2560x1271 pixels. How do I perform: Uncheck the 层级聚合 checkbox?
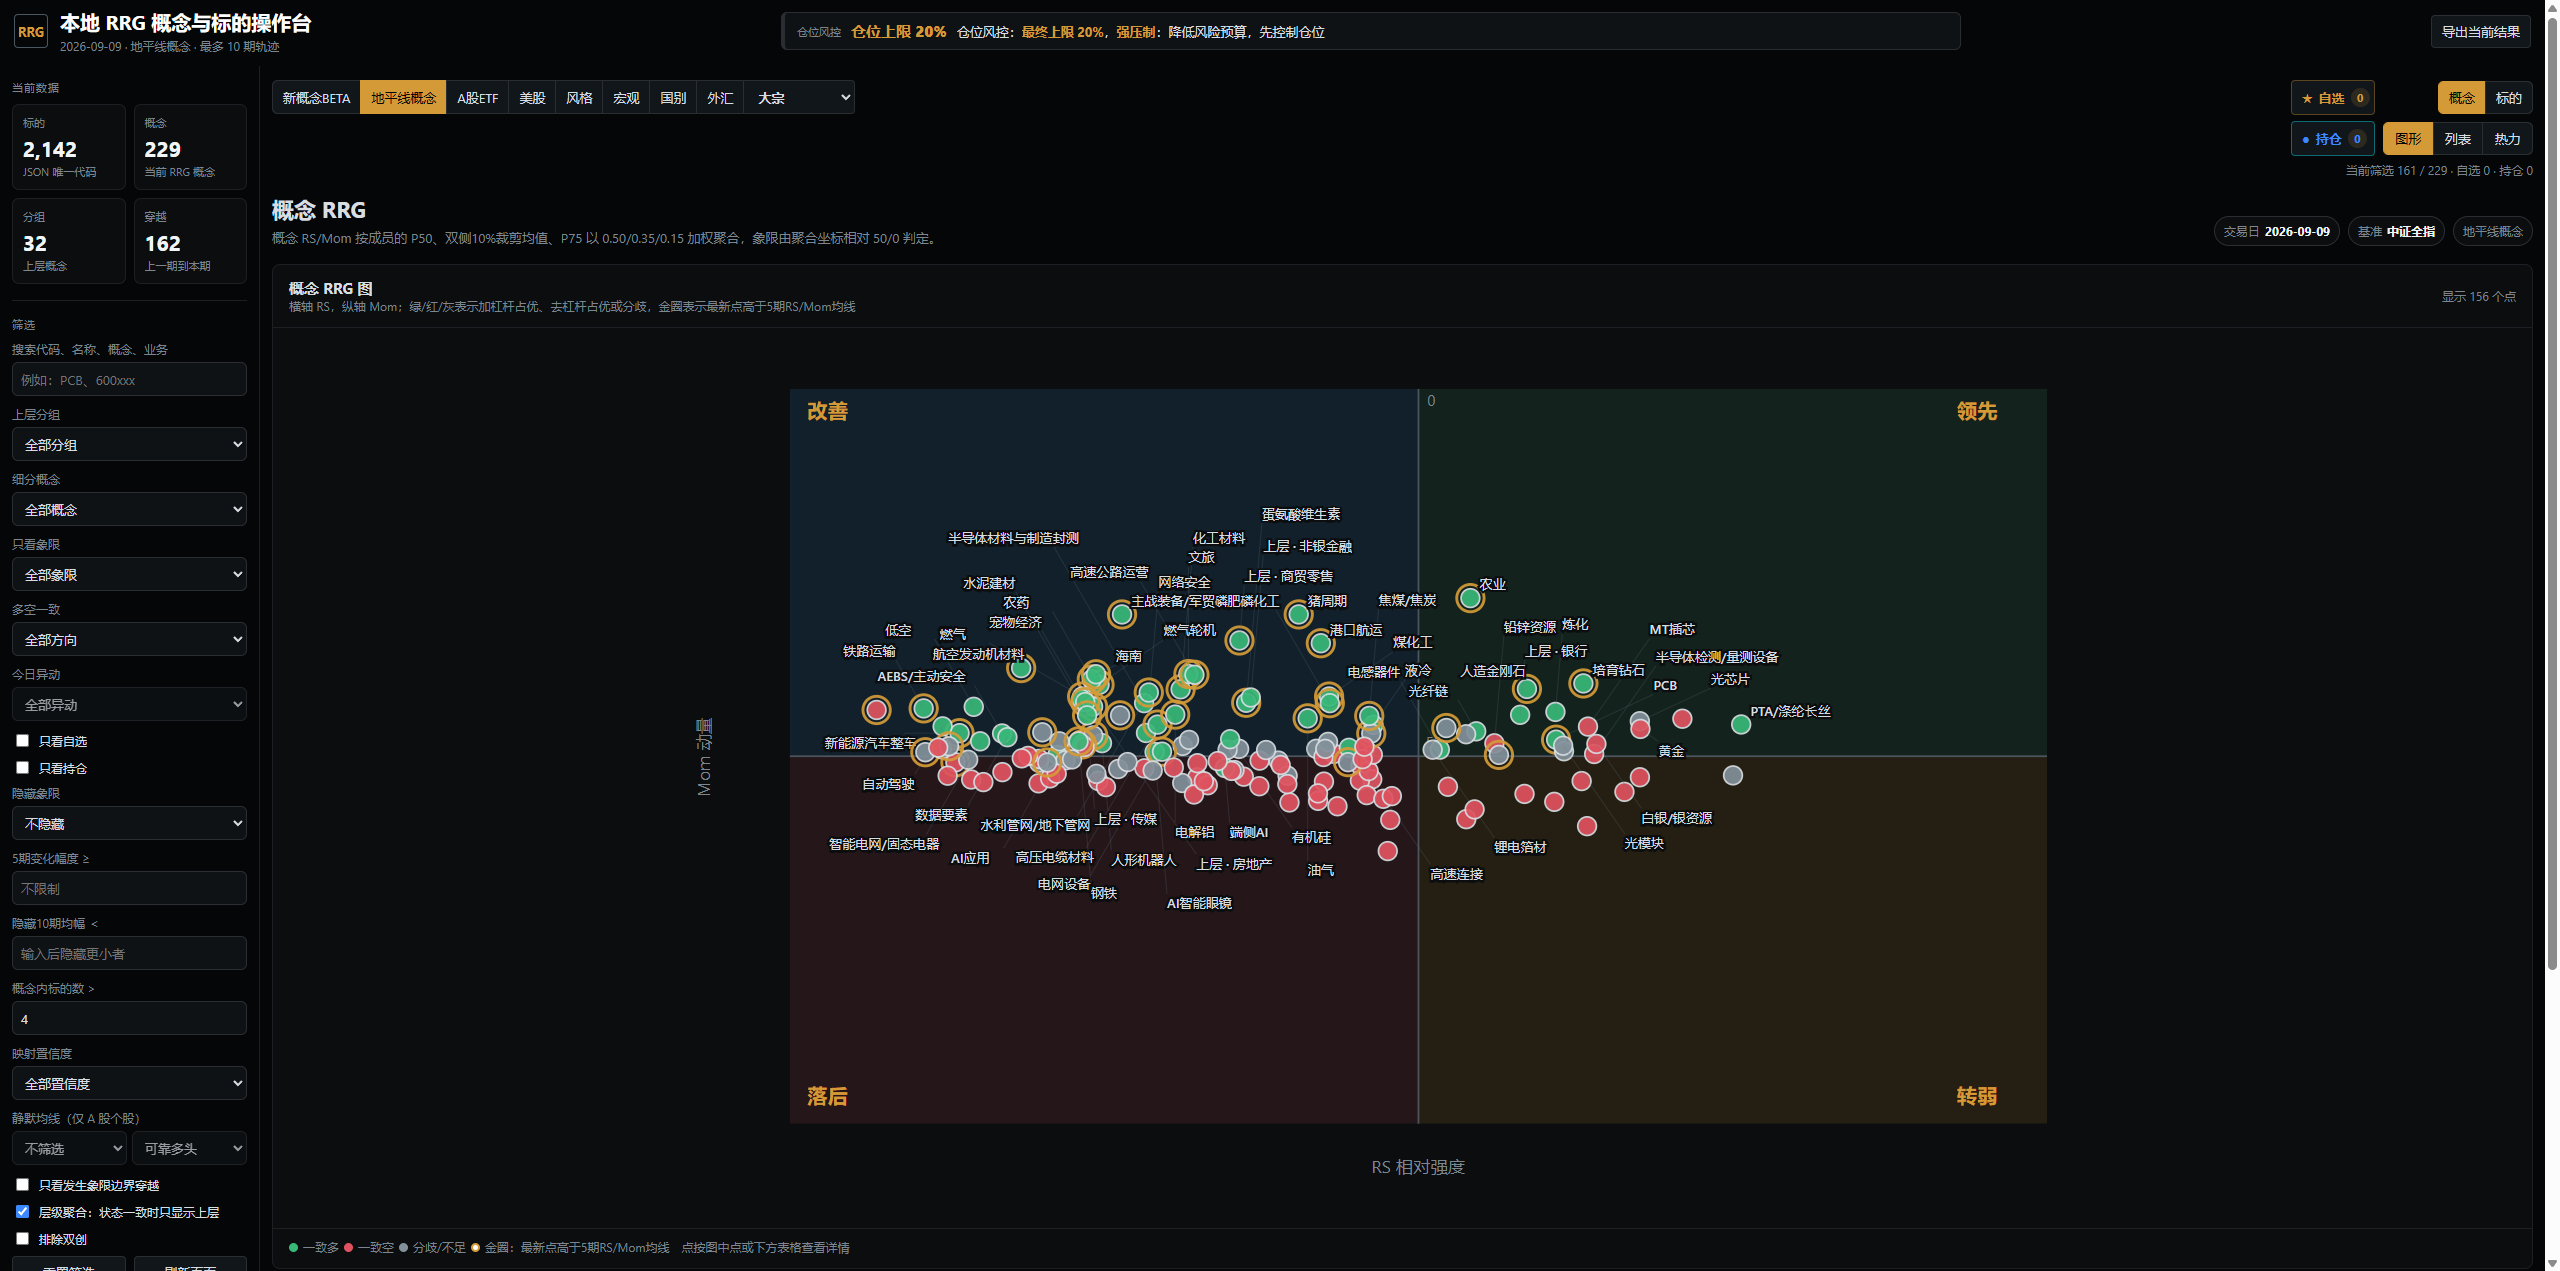click(x=22, y=1211)
